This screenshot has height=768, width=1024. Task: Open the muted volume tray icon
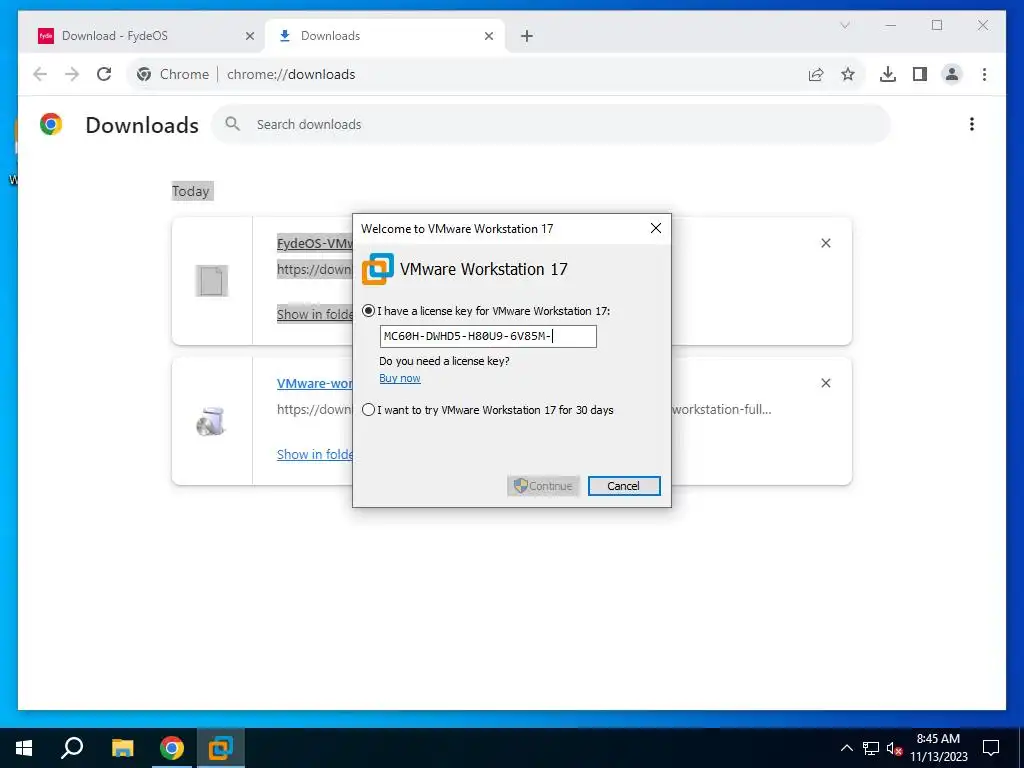point(895,748)
